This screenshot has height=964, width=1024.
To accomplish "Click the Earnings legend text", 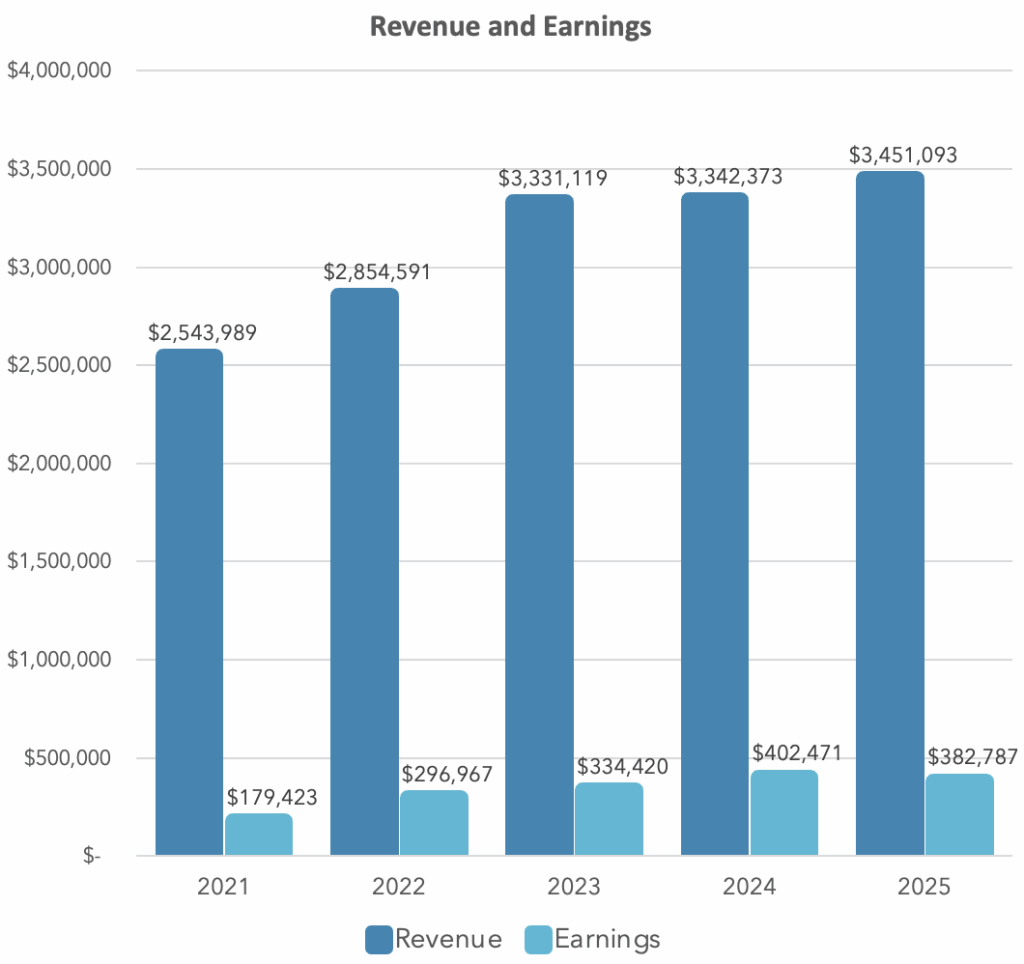I will tap(607, 939).
